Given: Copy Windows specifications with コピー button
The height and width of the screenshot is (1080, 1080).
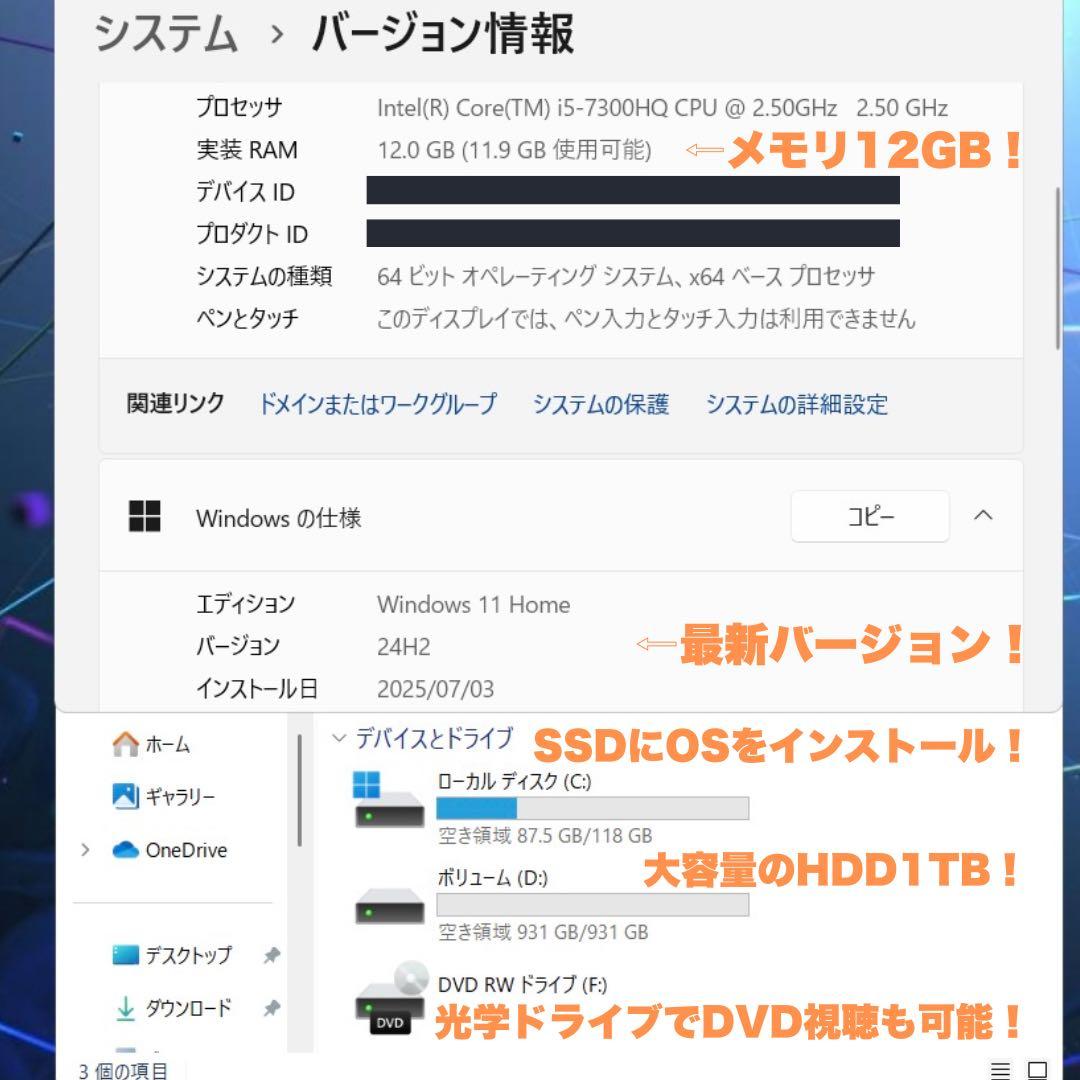Looking at the screenshot, I should pyautogui.click(x=870, y=516).
